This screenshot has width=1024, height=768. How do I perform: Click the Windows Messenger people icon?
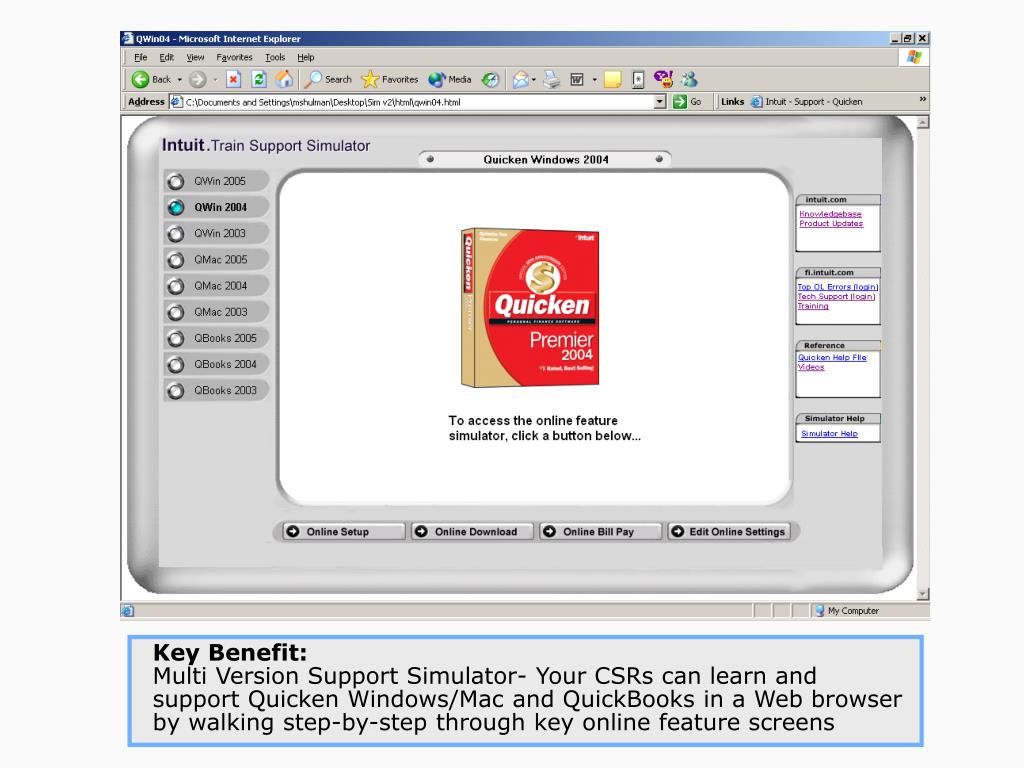[690, 80]
